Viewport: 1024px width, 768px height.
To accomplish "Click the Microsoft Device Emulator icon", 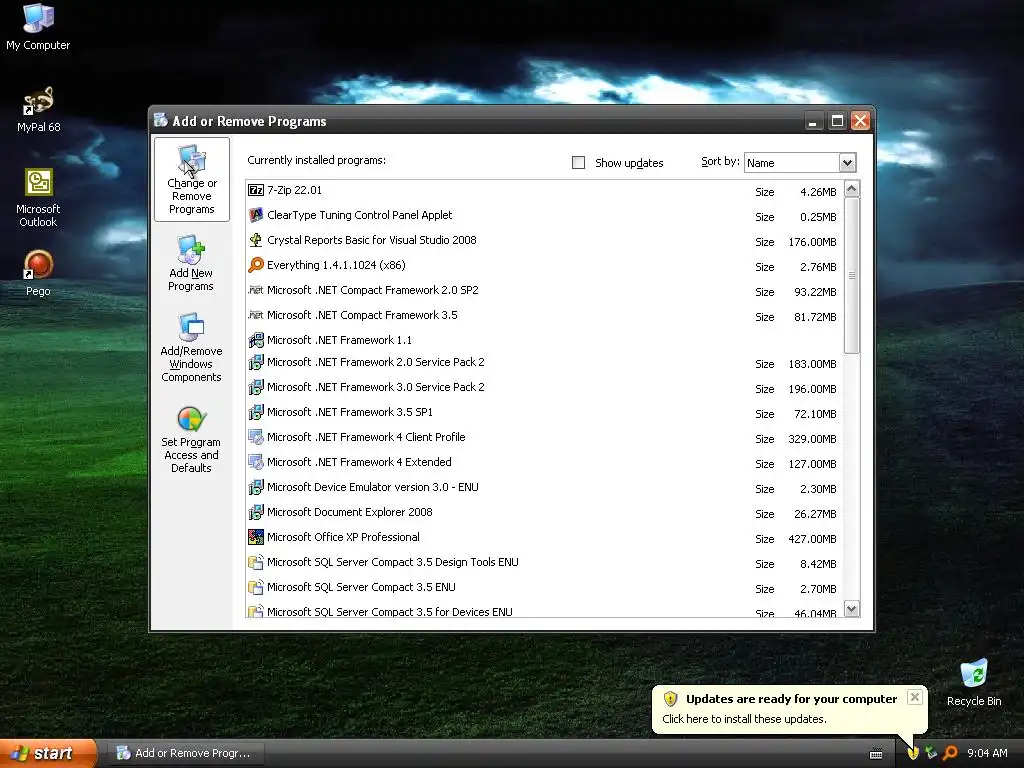I will click(256, 487).
